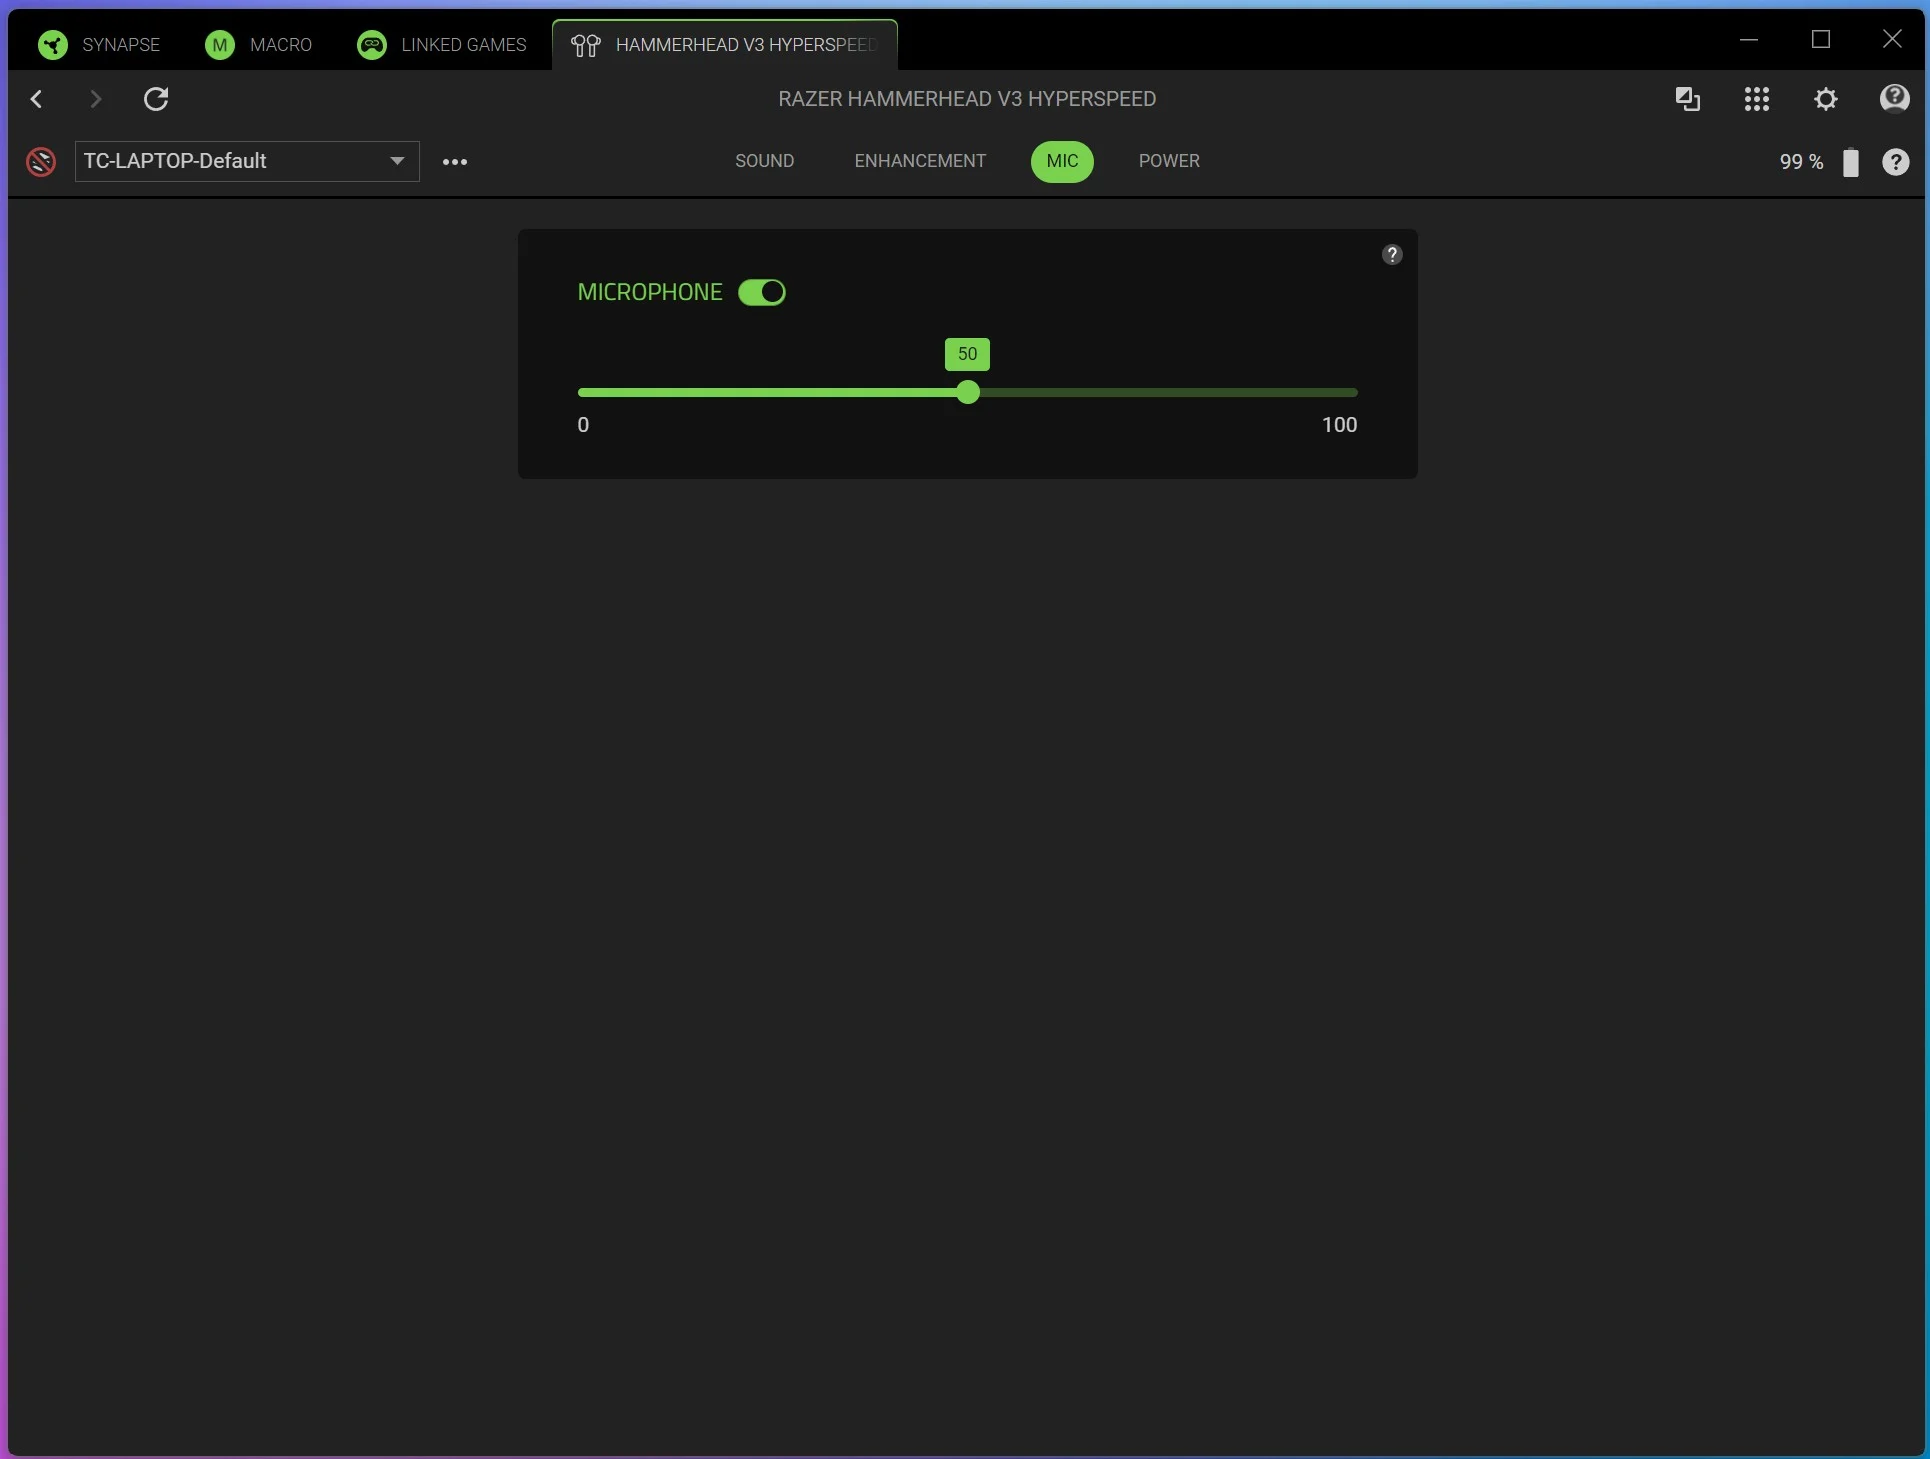Viewport: 1930px width, 1459px height.
Task: Click the microphone volume slider handle
Action: point(967,392)
